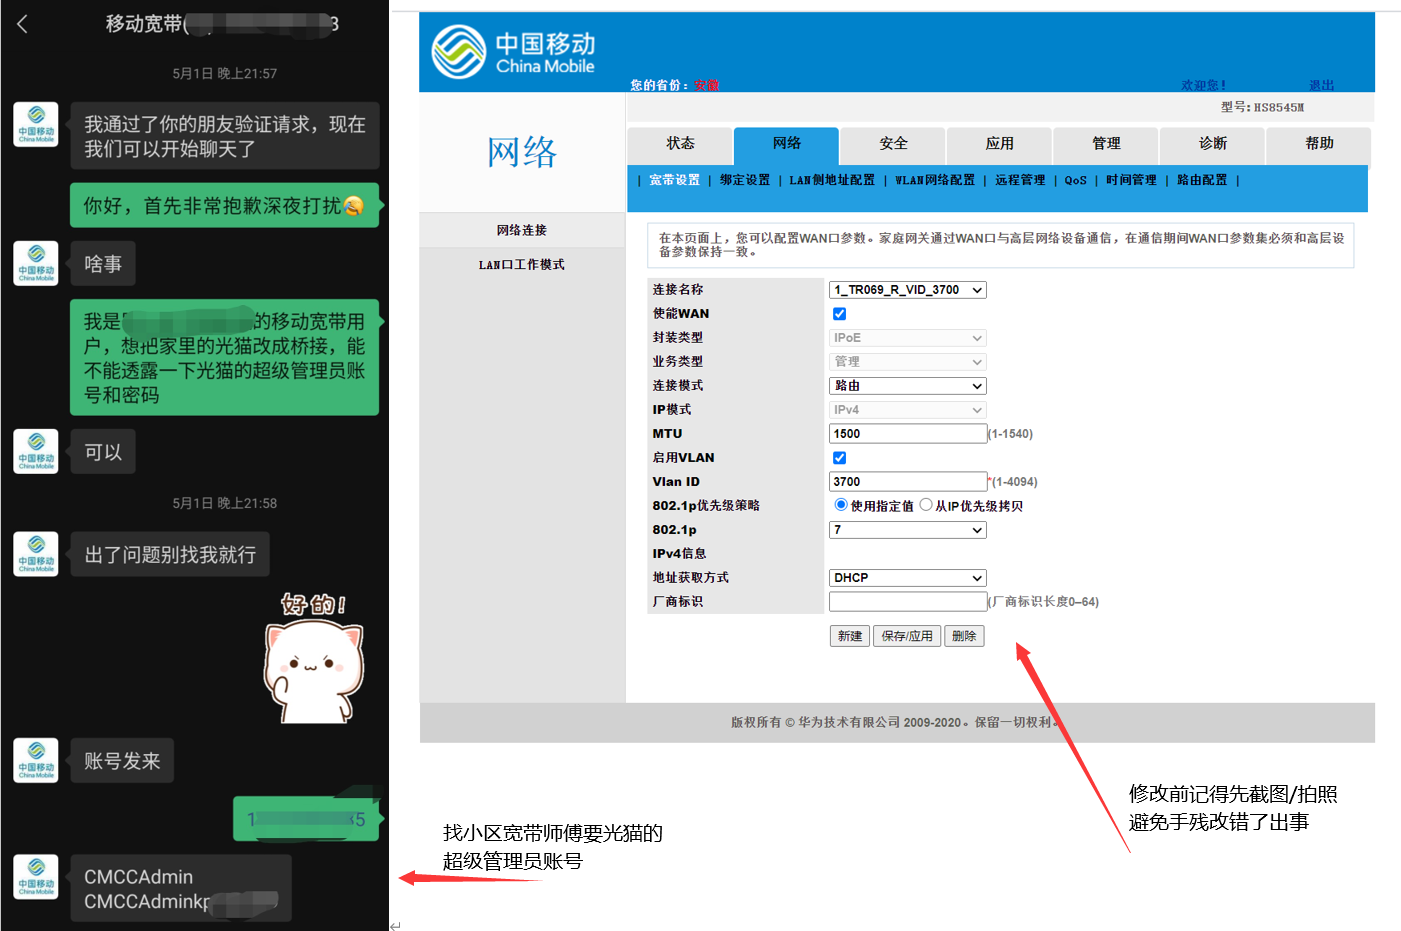
Task: Open the 路由配置 submenu
Action: coord(1202,180)
